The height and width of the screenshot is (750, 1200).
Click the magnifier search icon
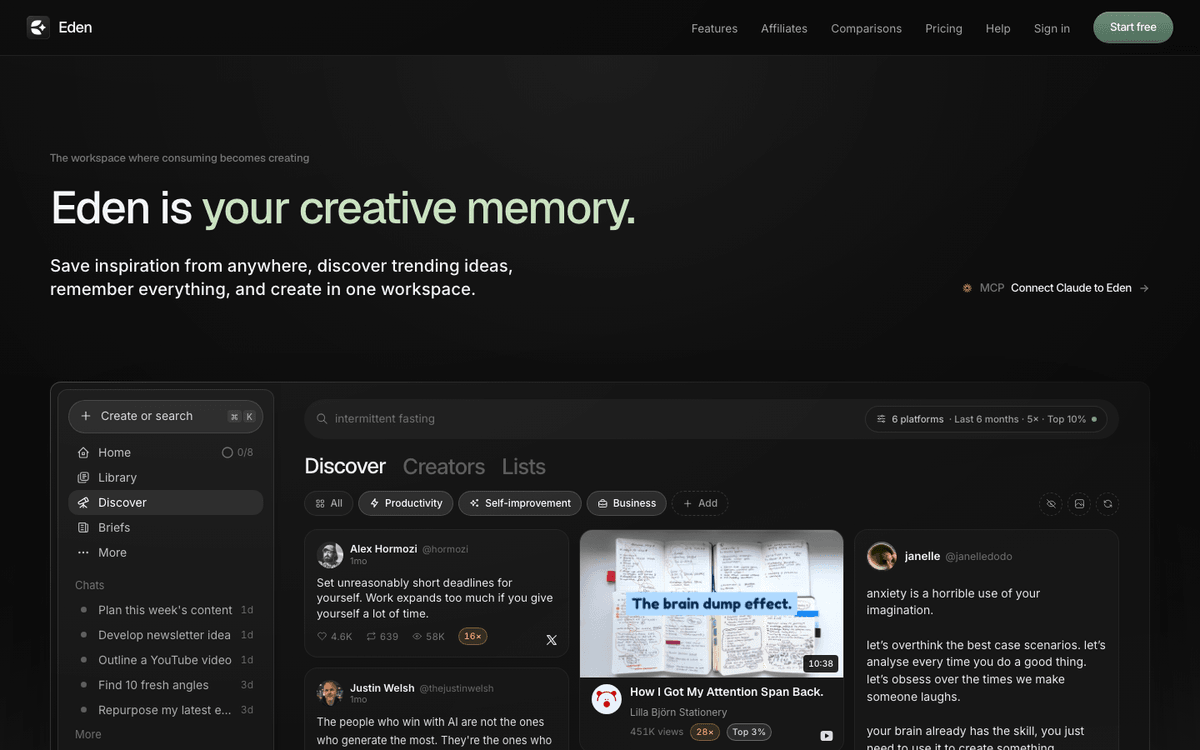coord(322,419)
